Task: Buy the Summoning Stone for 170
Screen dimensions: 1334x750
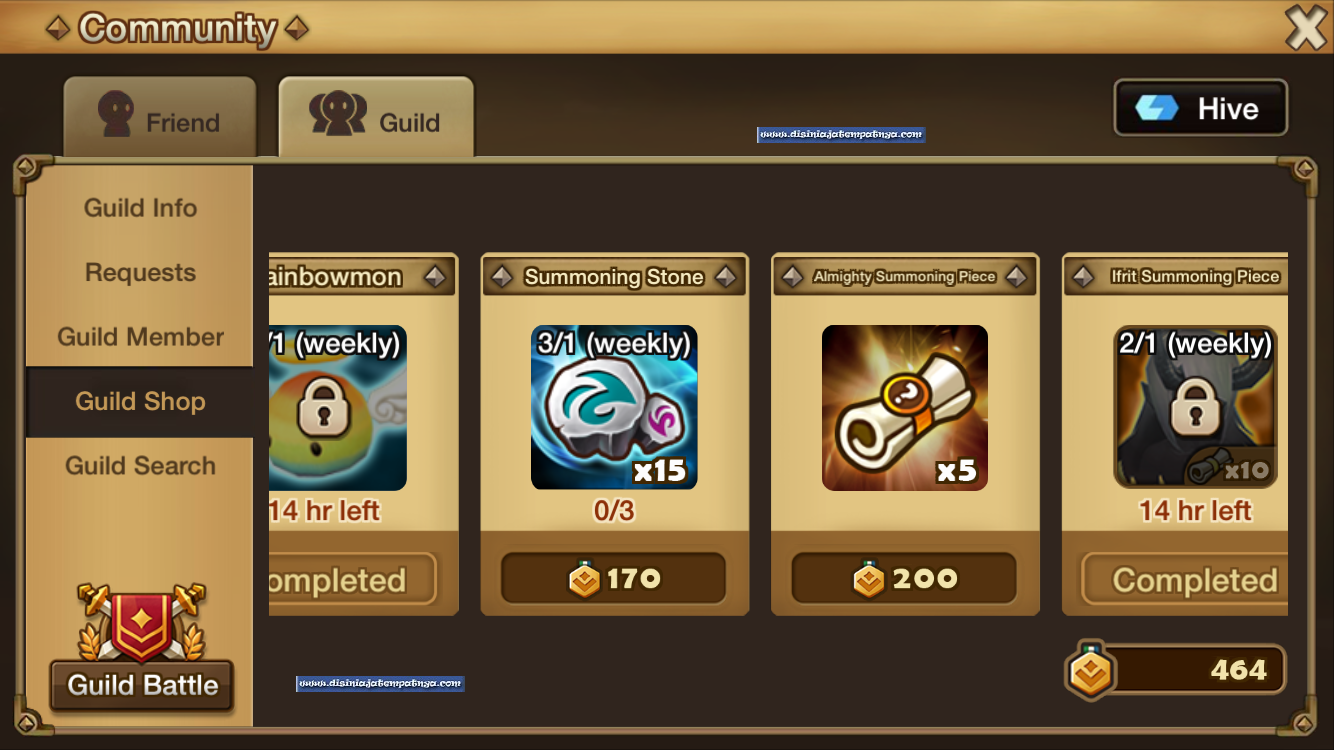Action: point(613,579)
